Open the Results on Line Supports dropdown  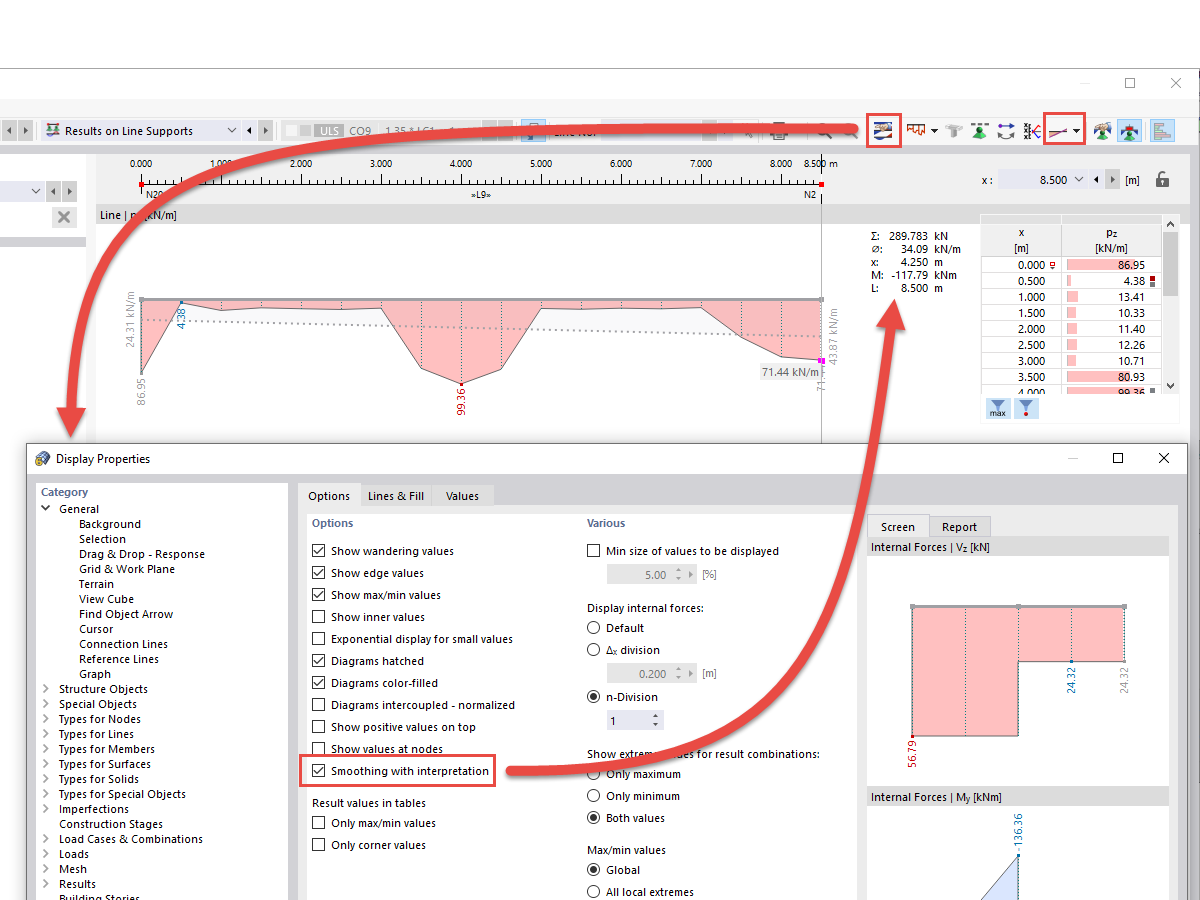[x=232, y=130]
